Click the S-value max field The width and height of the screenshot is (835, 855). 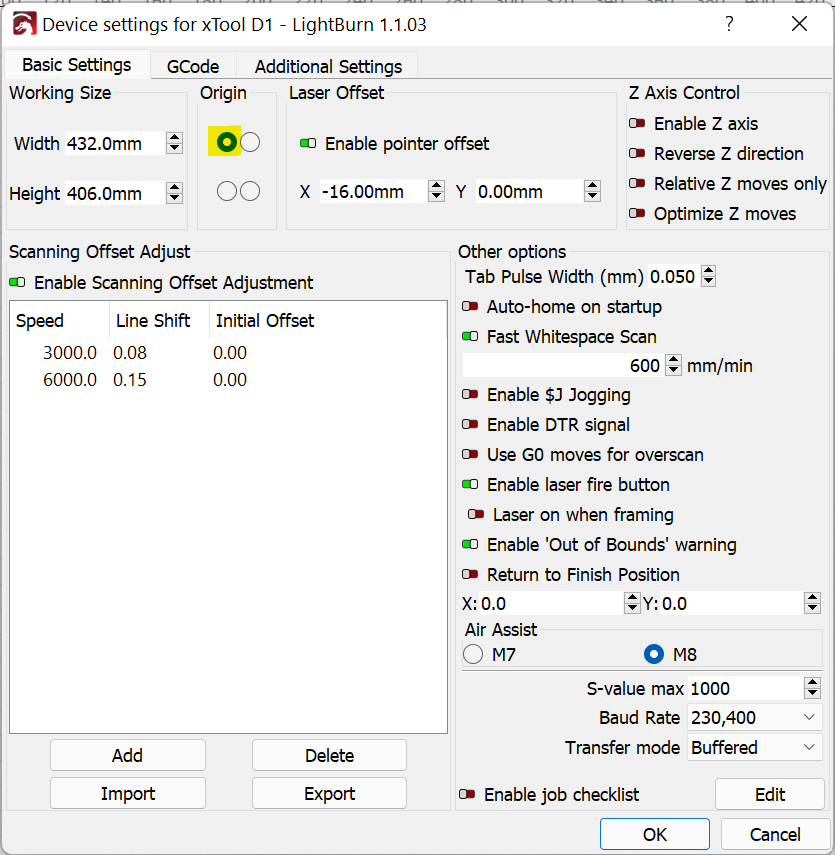pos(746,688)
